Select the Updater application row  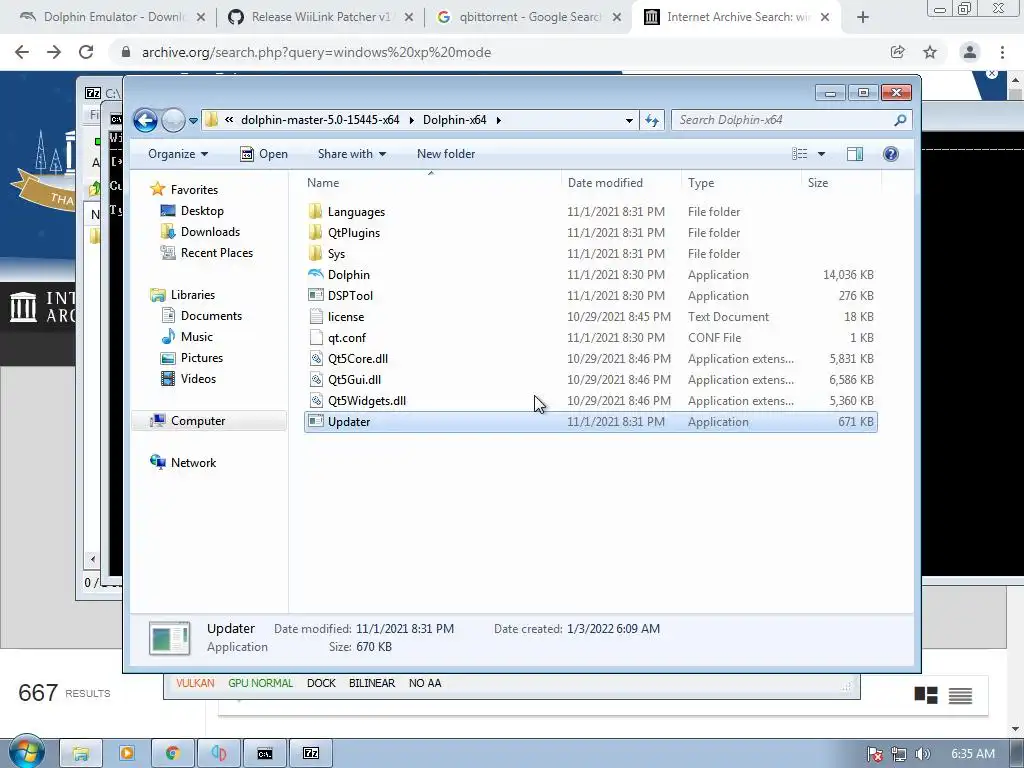coord(590,422)
